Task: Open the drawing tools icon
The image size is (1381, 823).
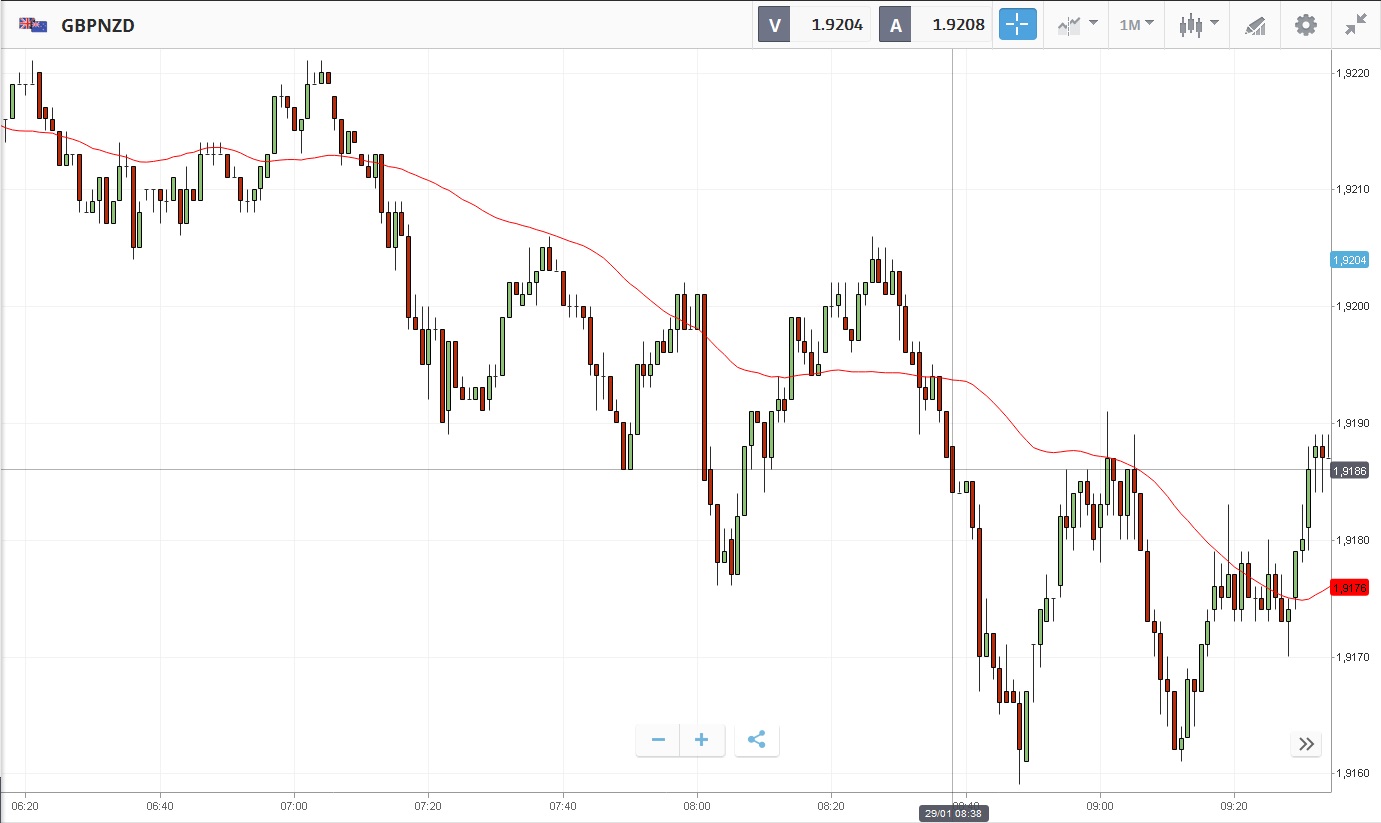Action: pyautogui.click(x=1256, y=25)
